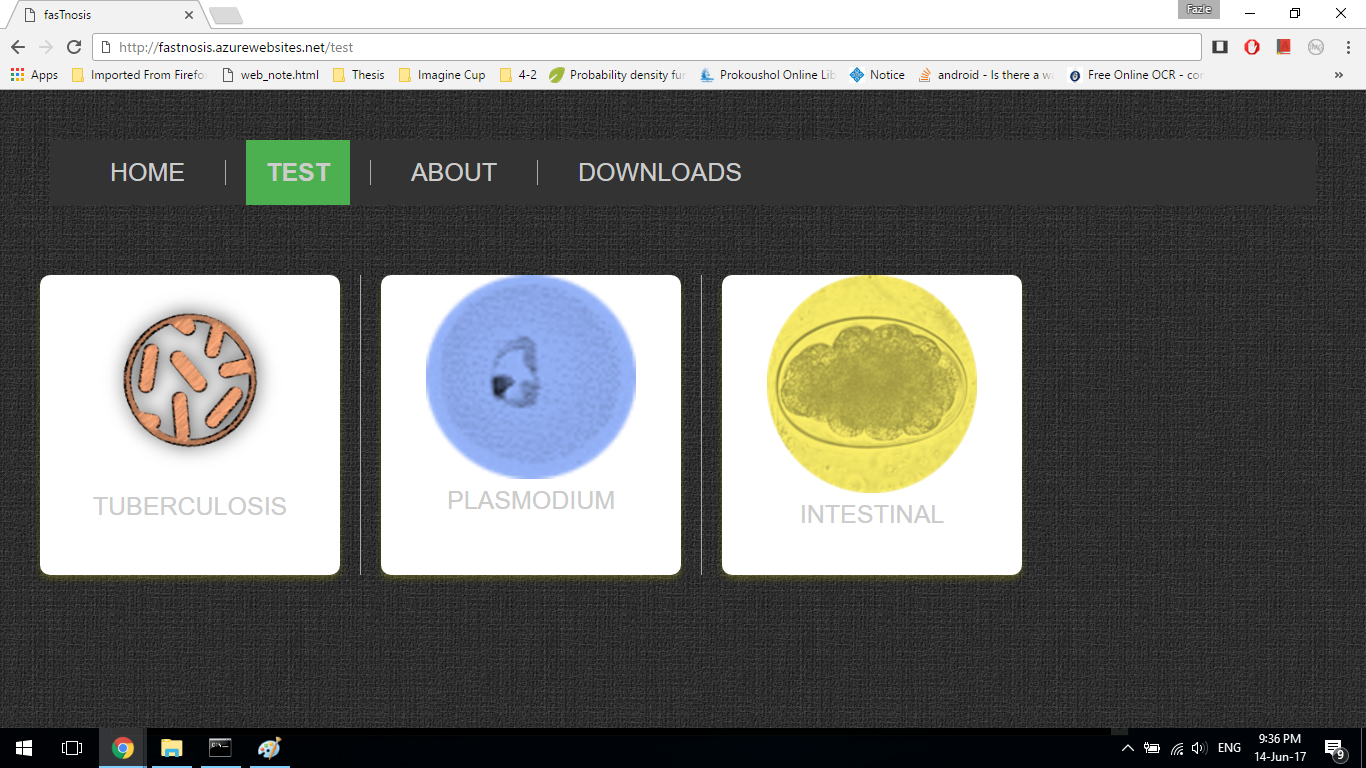This screenshot has height=768, width=1366.
Task: Open the Paint app on the taskbar
Action: coord(269,748)
